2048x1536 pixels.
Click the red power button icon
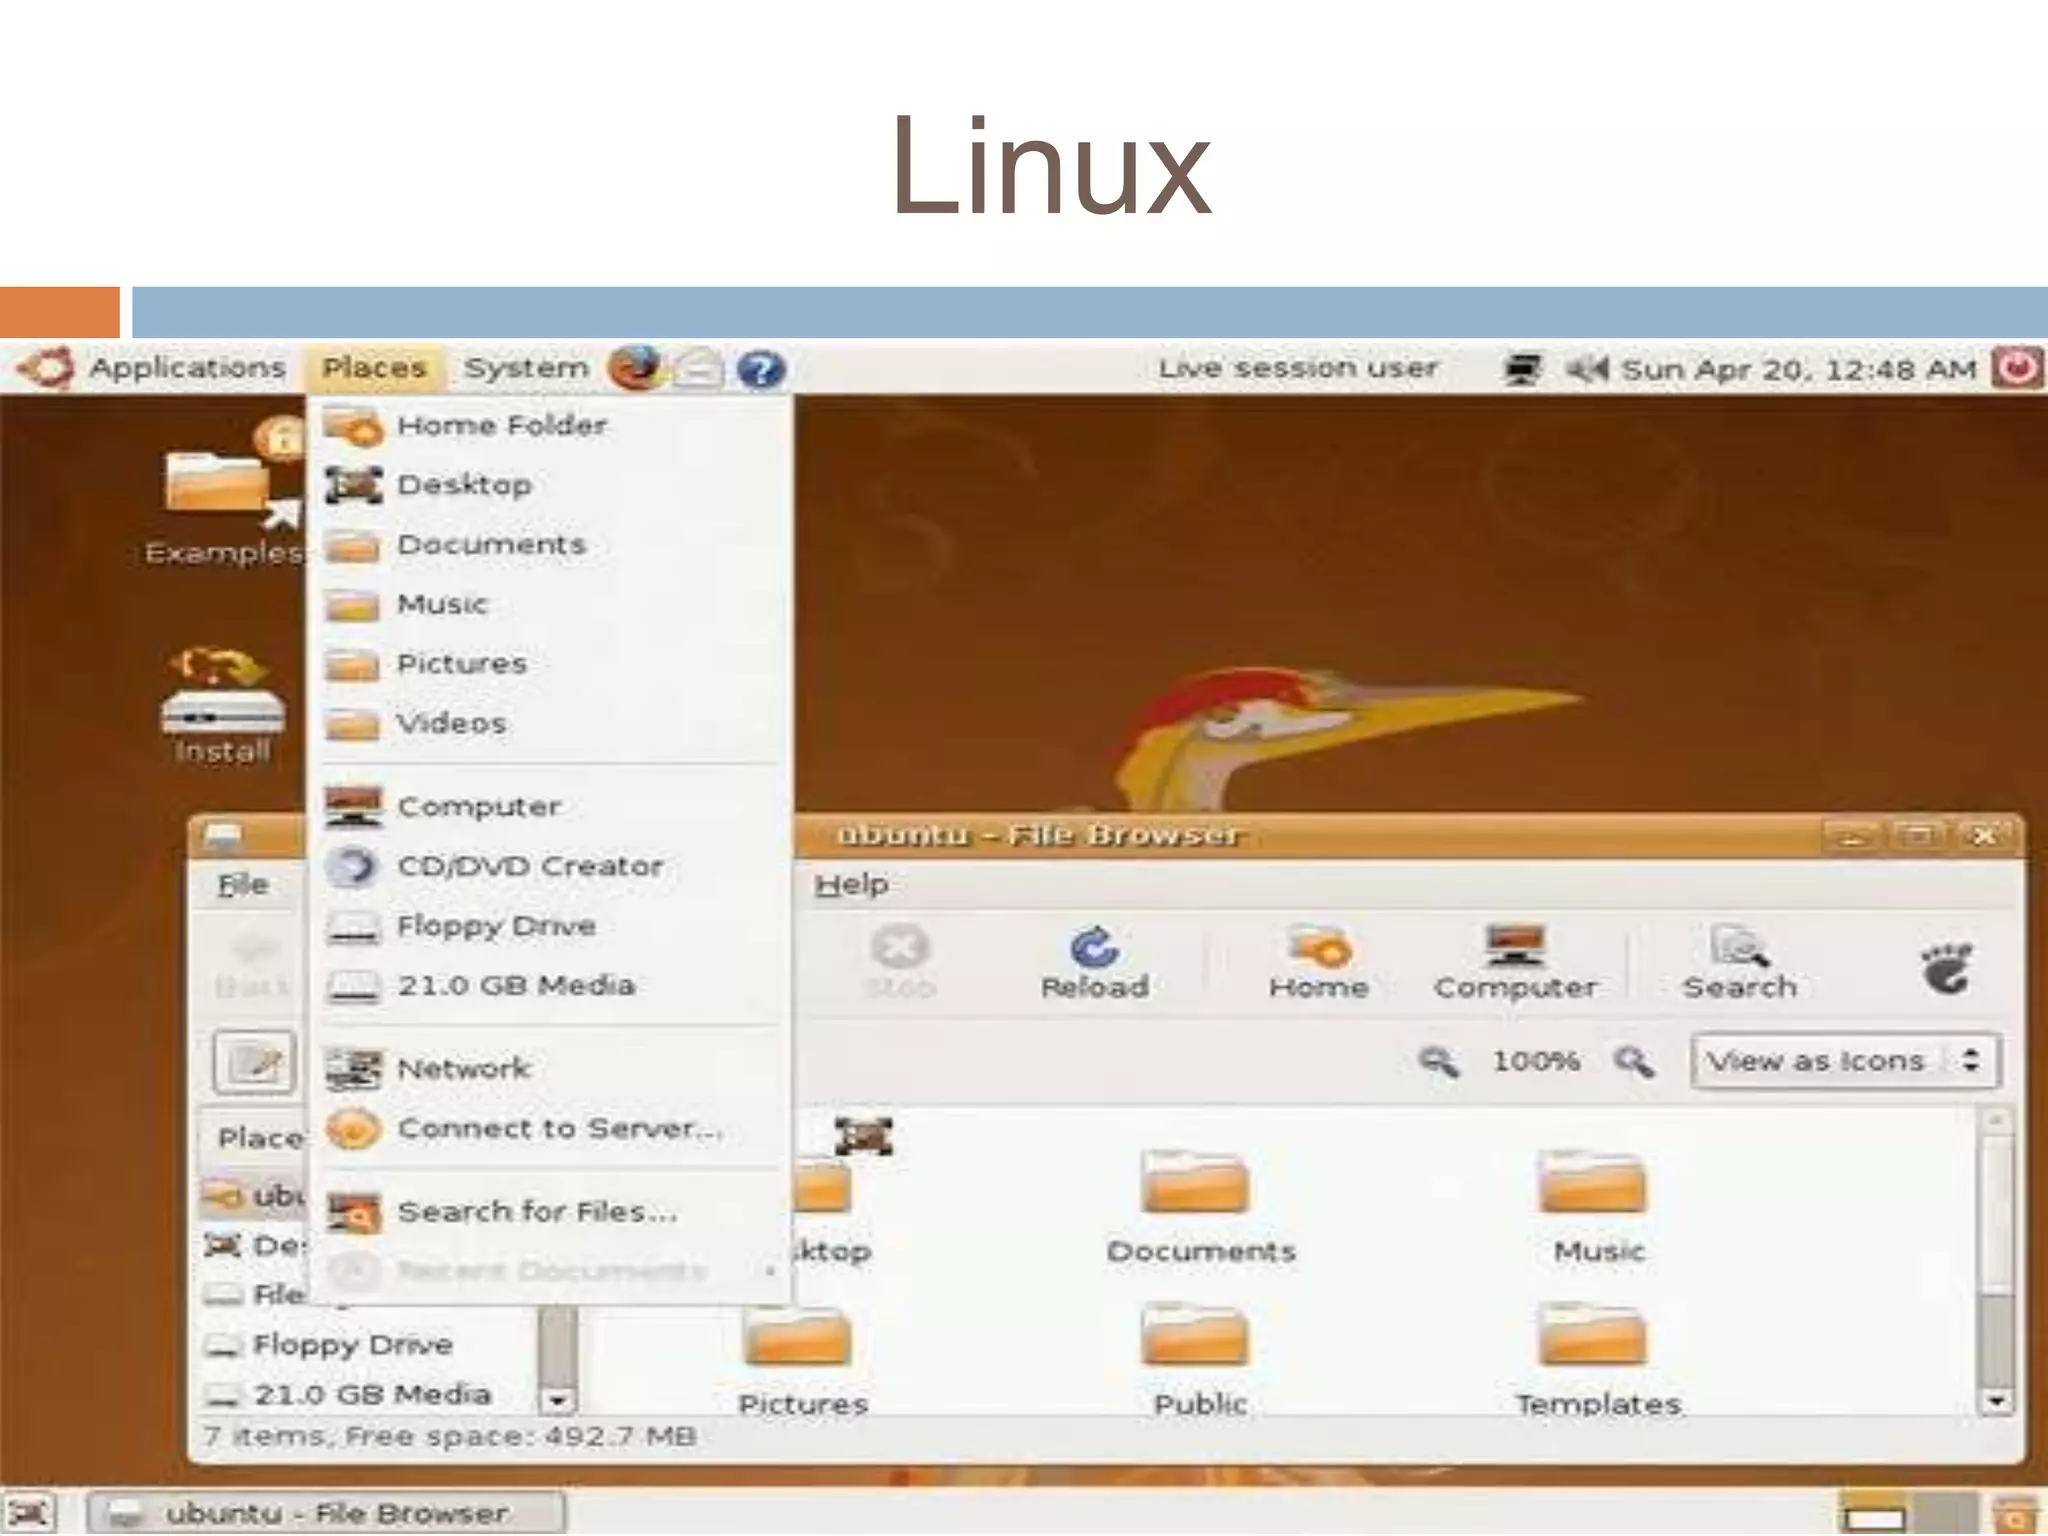coord(2017,367)
